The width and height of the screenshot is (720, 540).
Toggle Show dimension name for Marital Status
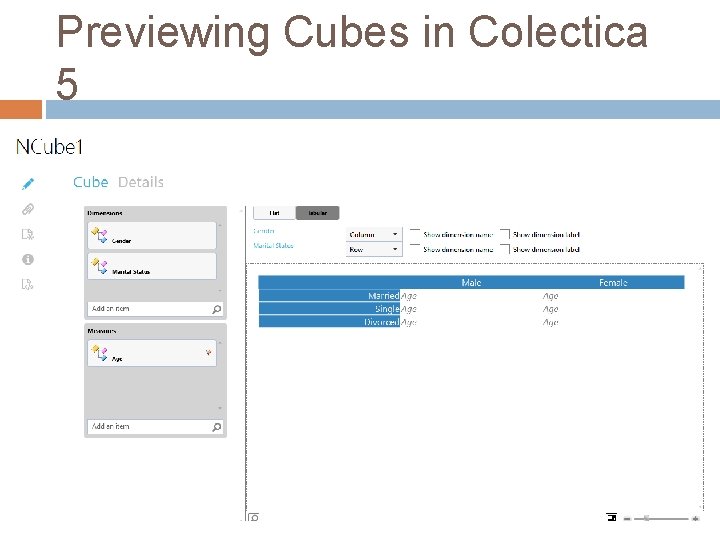tap(415, 249)
